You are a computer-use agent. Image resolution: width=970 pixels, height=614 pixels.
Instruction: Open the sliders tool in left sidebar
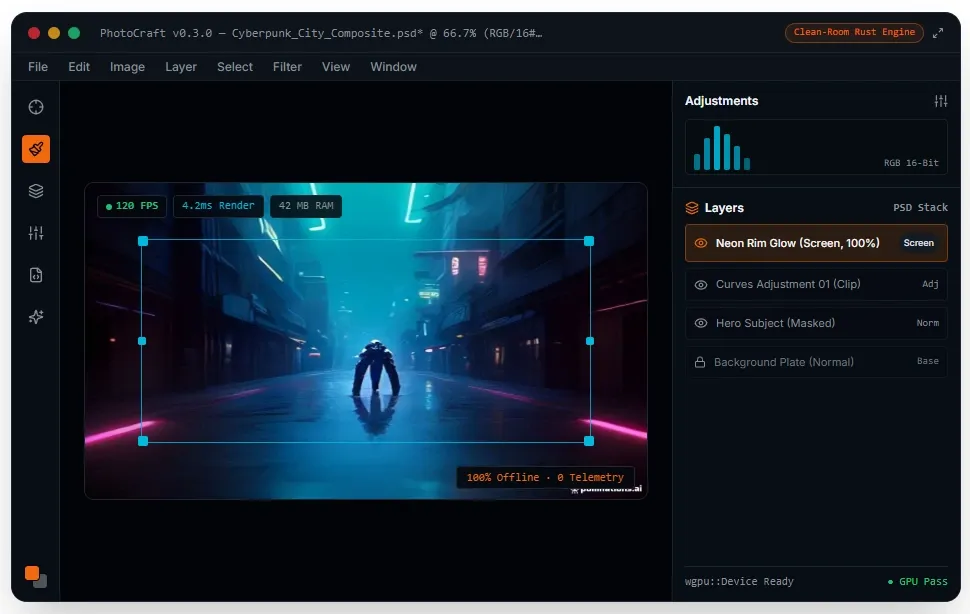[36, 233]
